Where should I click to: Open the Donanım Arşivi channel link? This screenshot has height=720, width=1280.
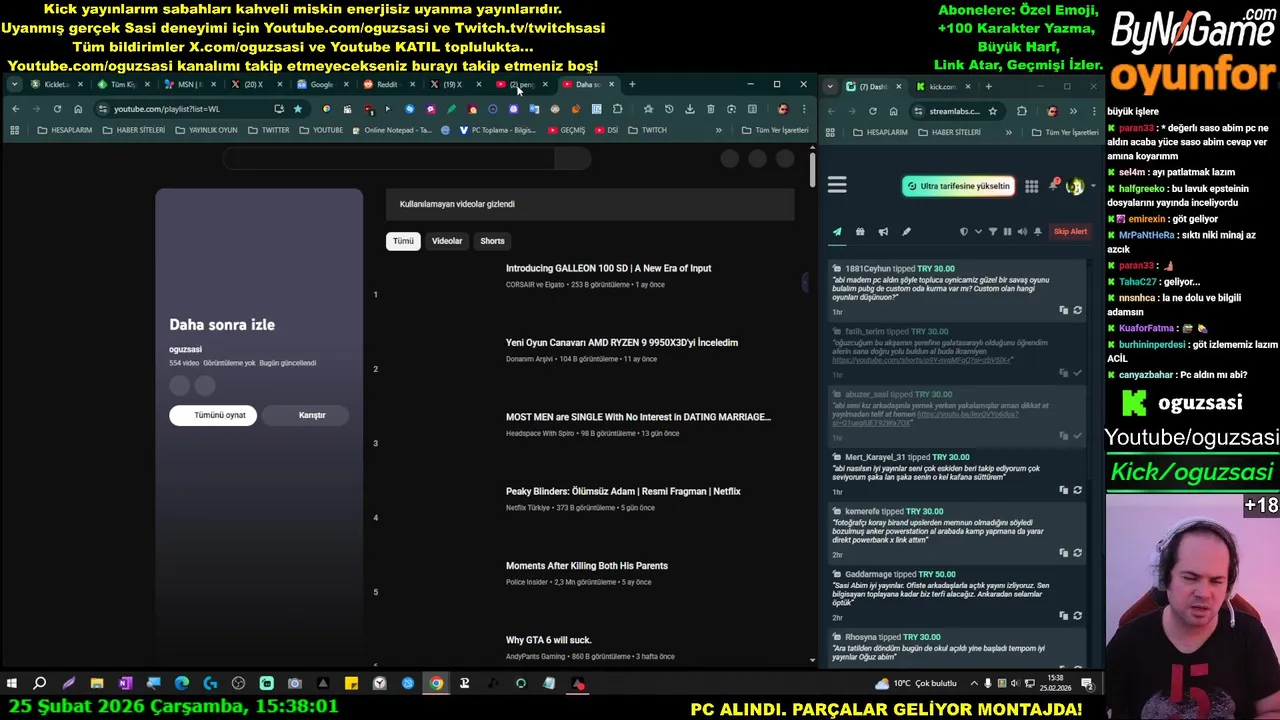click(x=529, y=359)
